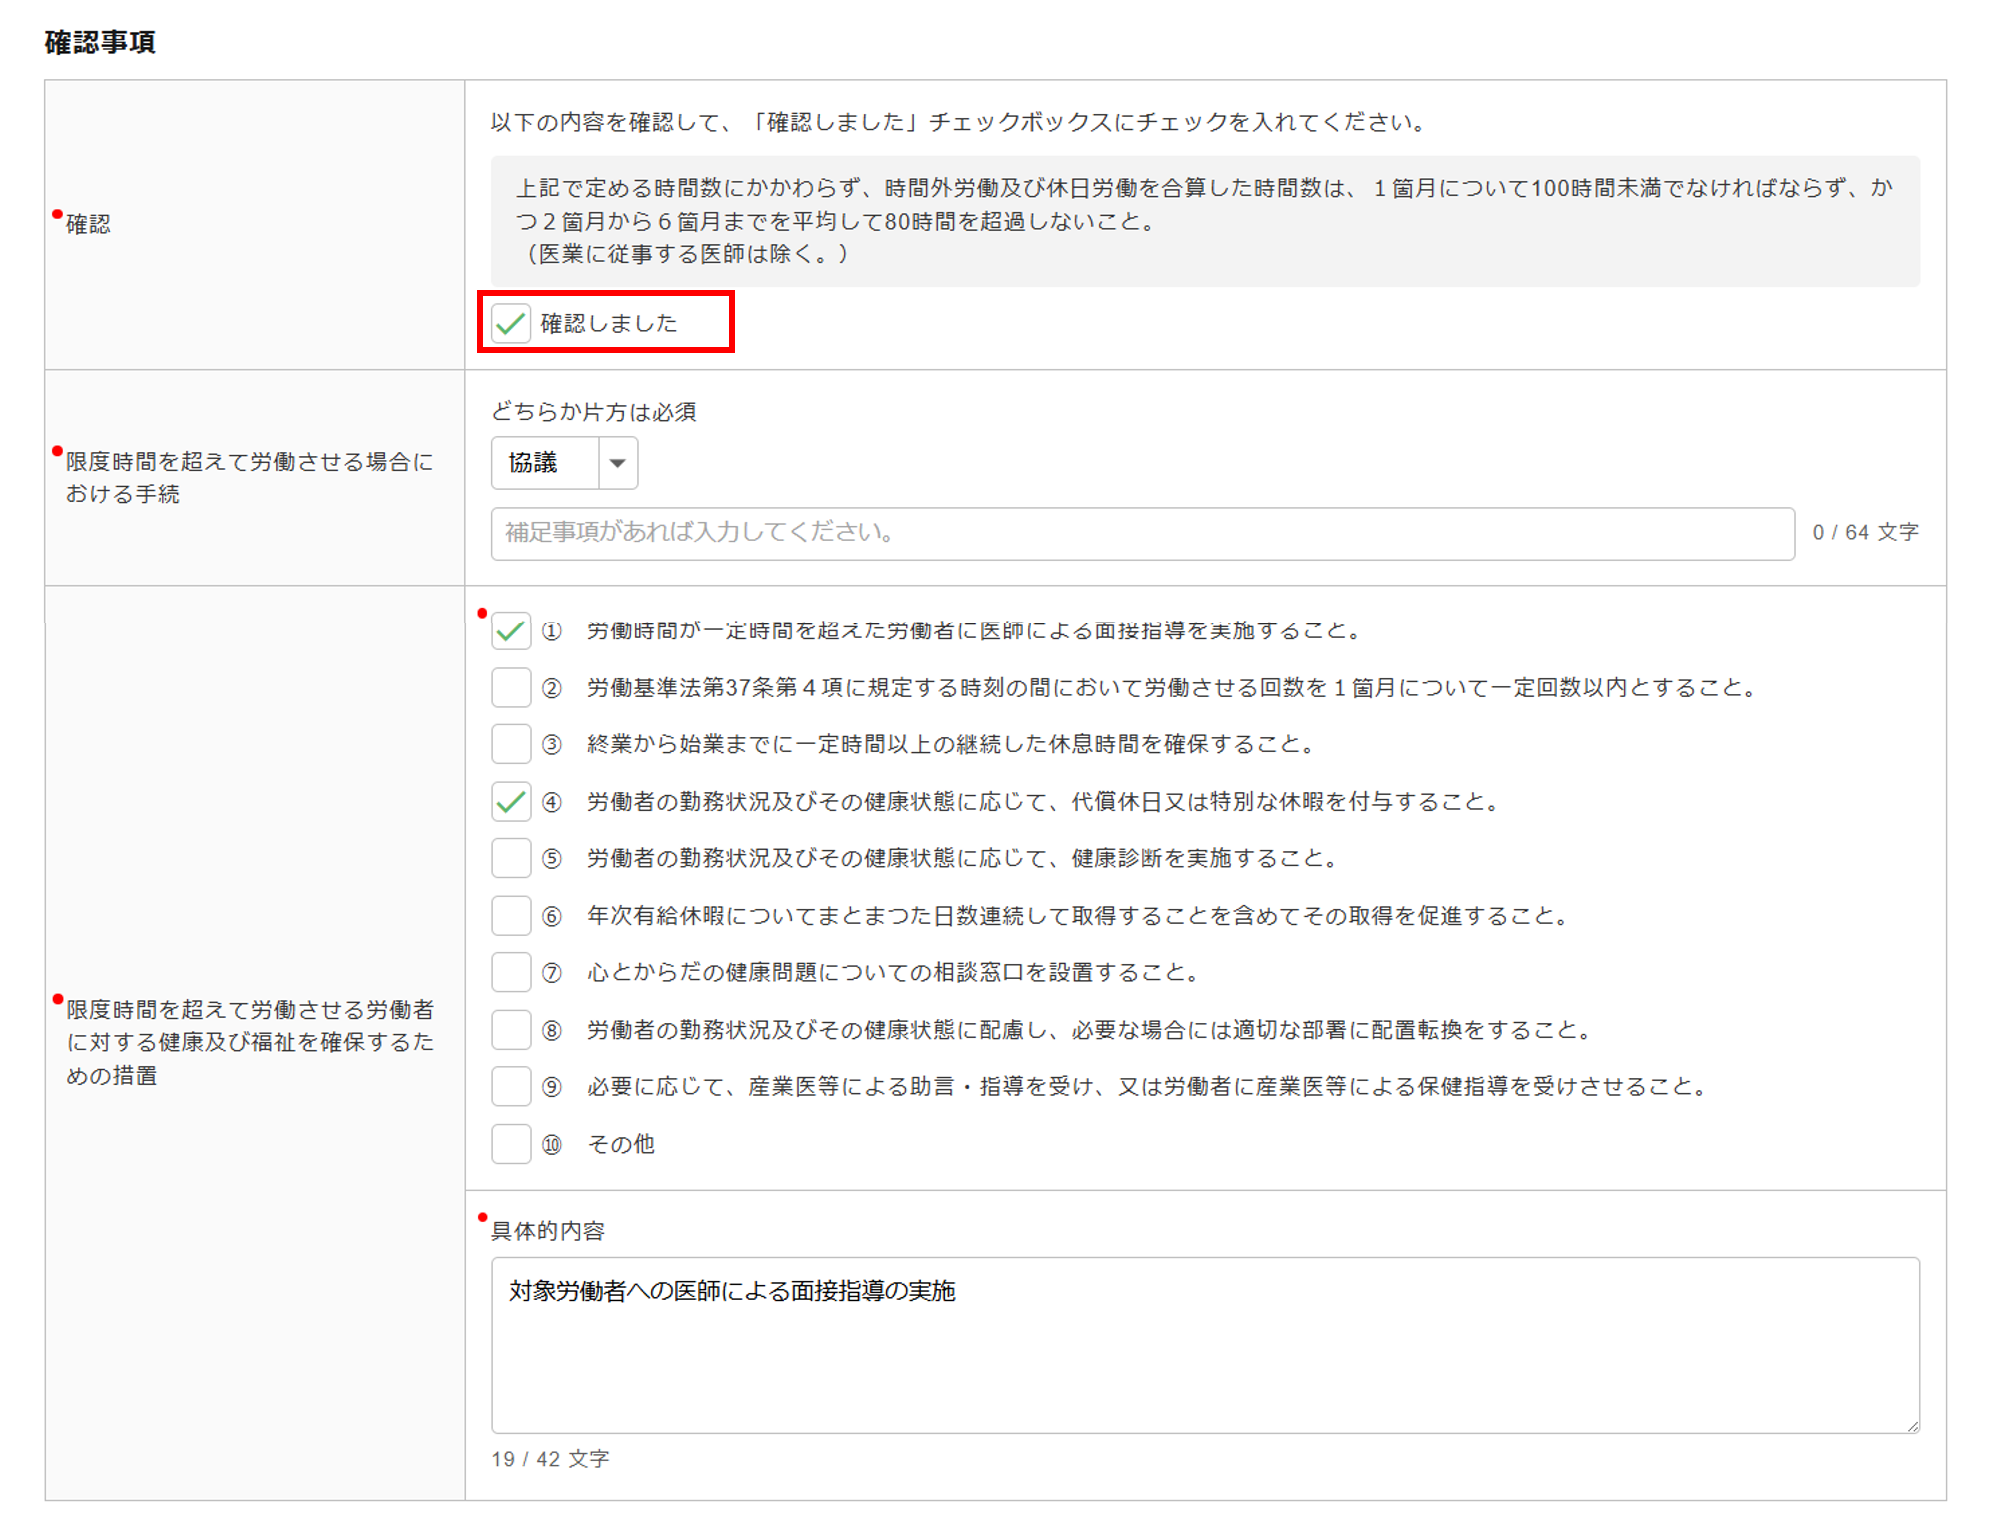Check option ⑩ その他
The width and height of the screenshot is (1993, 1520).
tap(510, 1144)
